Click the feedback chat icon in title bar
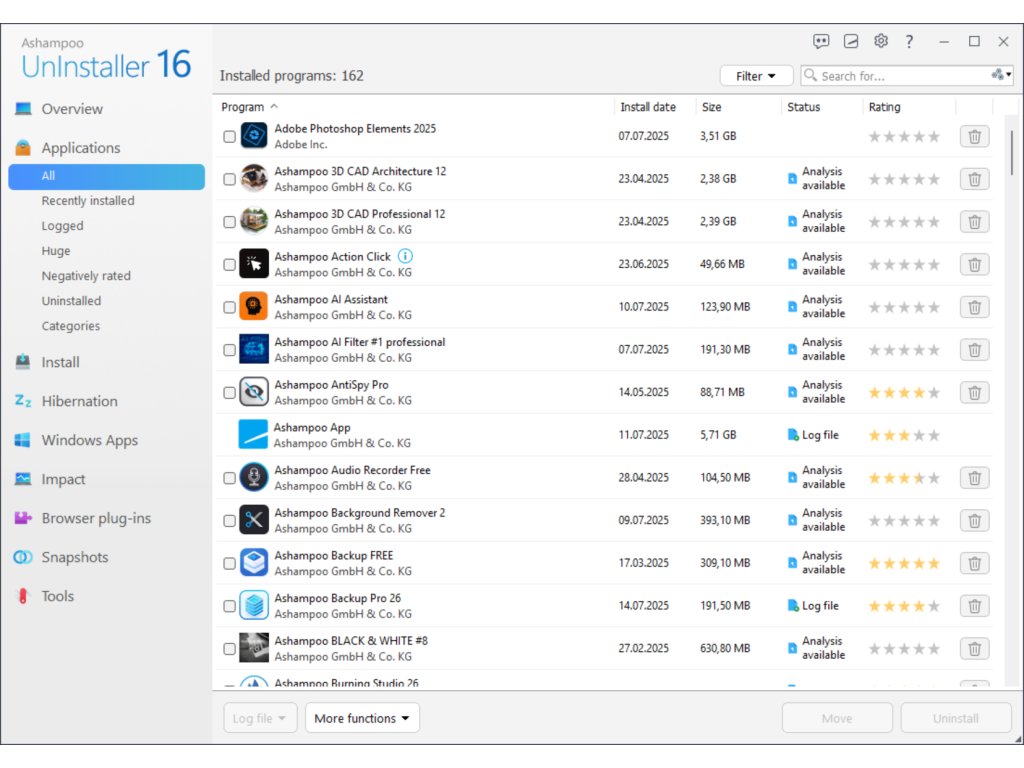The height and width of the screenshot is (768, 1024). coord(821,41)
